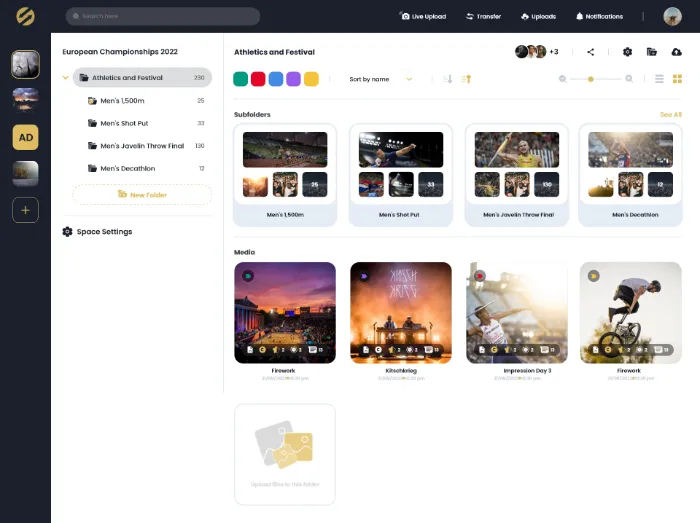The image size is (700, 523).
Task: Sort items in descending order
Action: point(448,79)
